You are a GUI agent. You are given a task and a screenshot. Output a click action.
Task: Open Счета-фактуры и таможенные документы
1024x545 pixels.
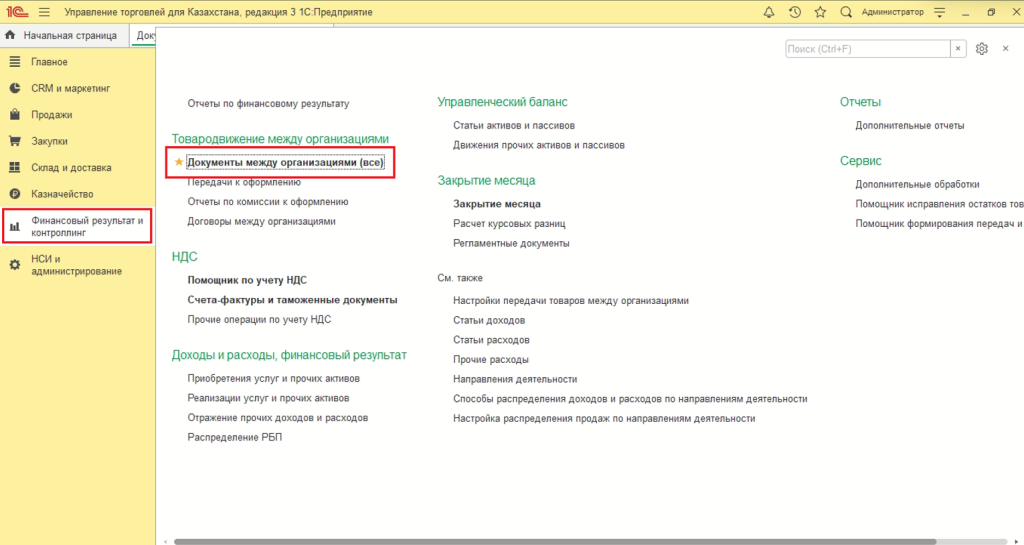pos(293,300)
